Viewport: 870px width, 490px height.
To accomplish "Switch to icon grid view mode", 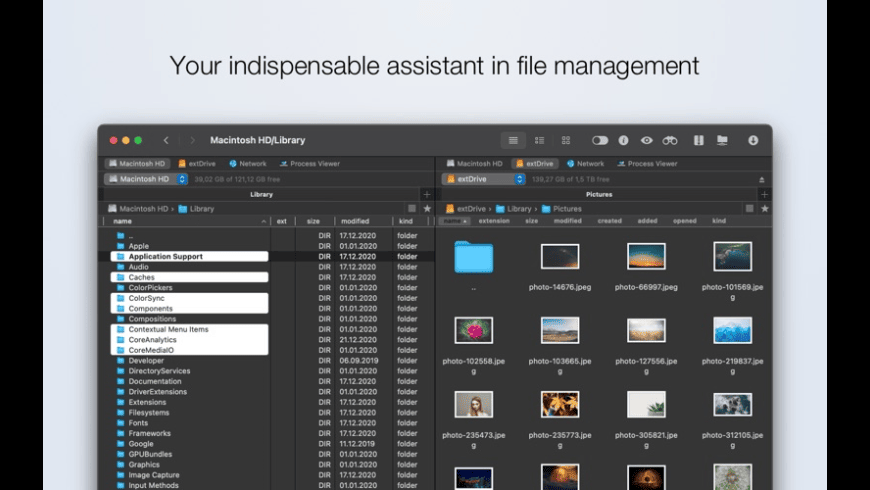I will (x=565, y=140).
